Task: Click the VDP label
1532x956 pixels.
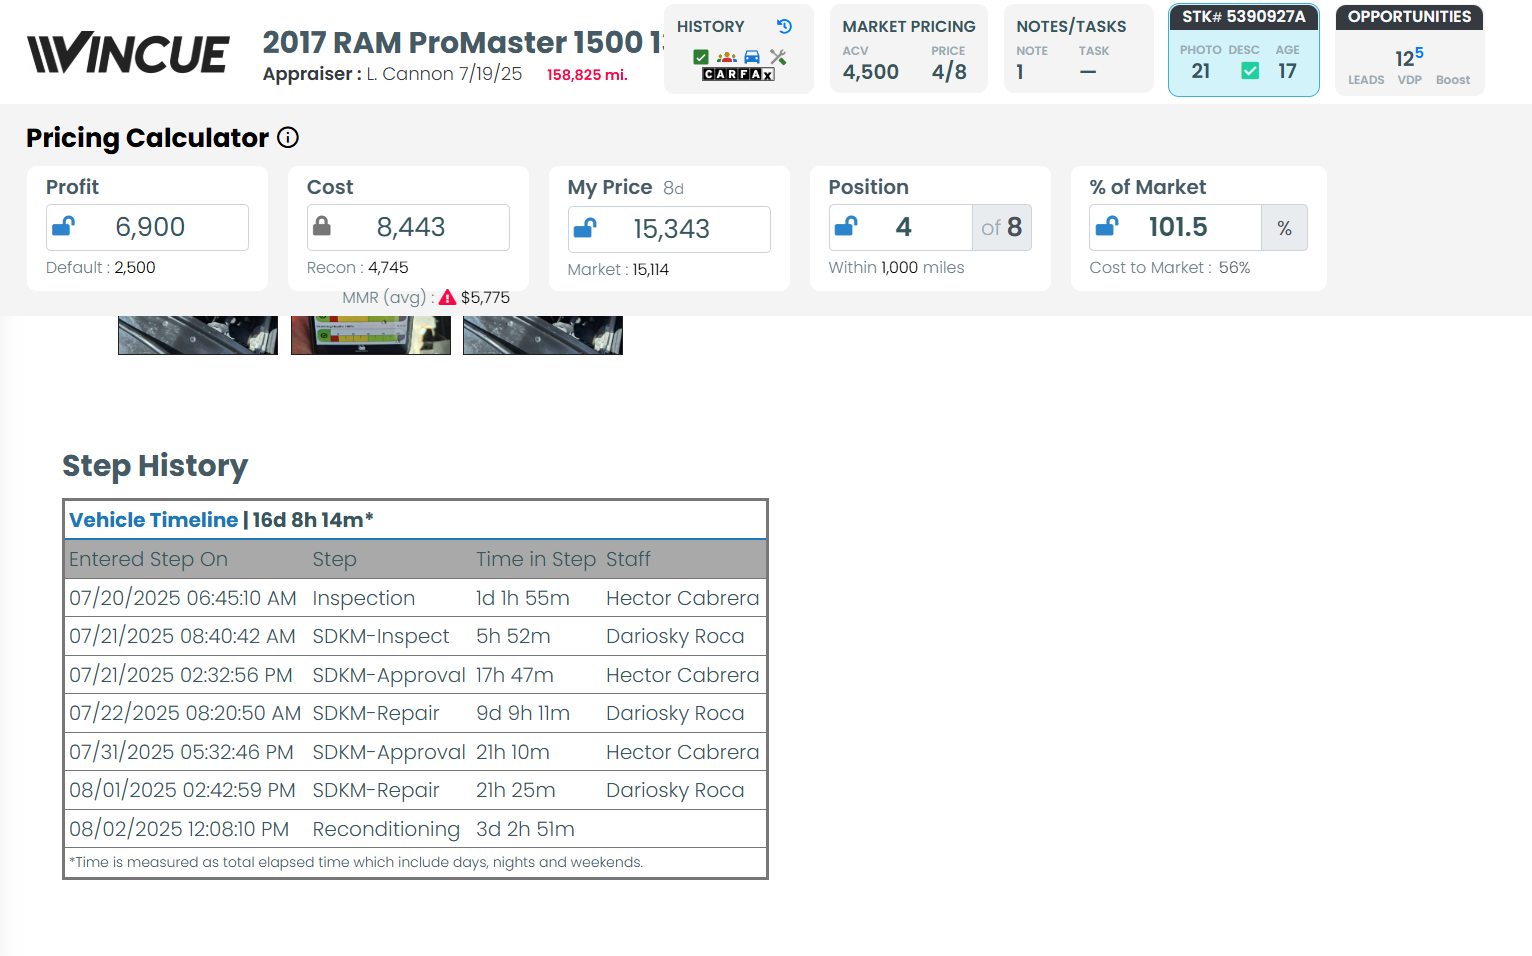Action: click(1410, 80)
